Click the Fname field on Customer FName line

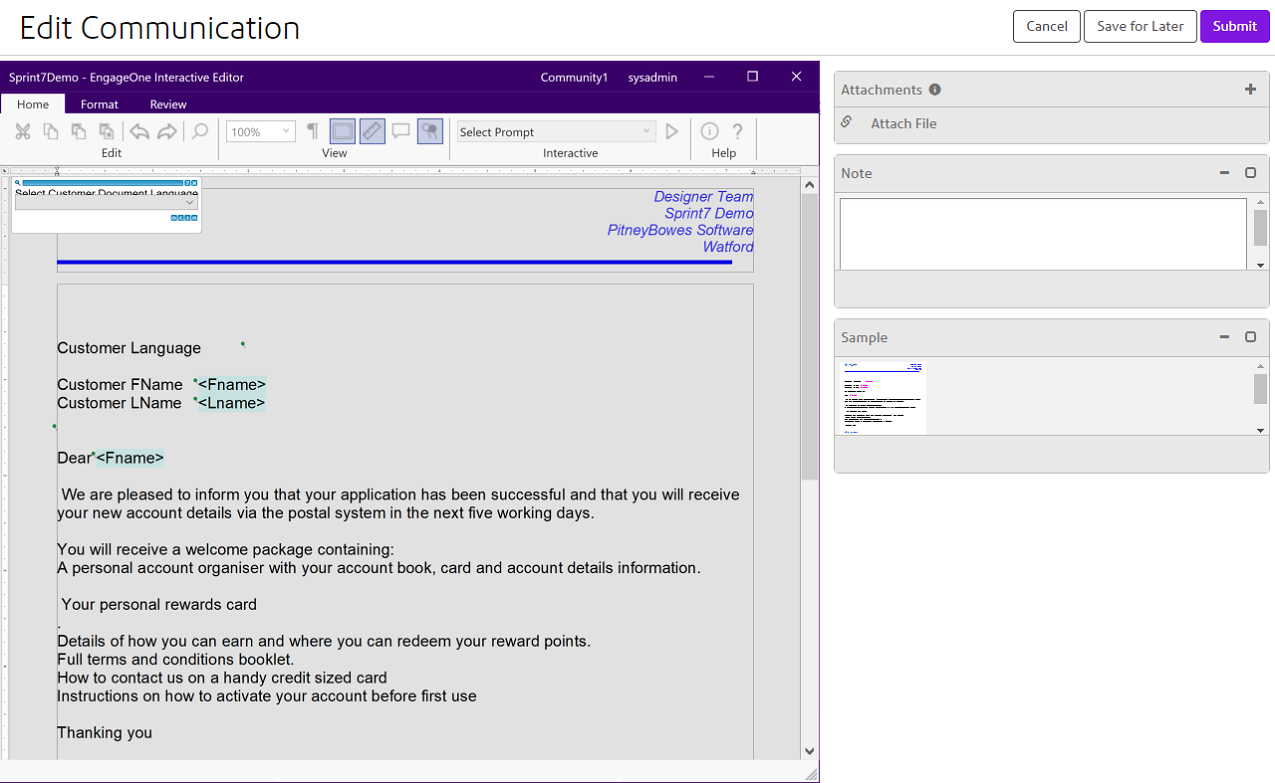pyautogui.click(x=232, y=385)
